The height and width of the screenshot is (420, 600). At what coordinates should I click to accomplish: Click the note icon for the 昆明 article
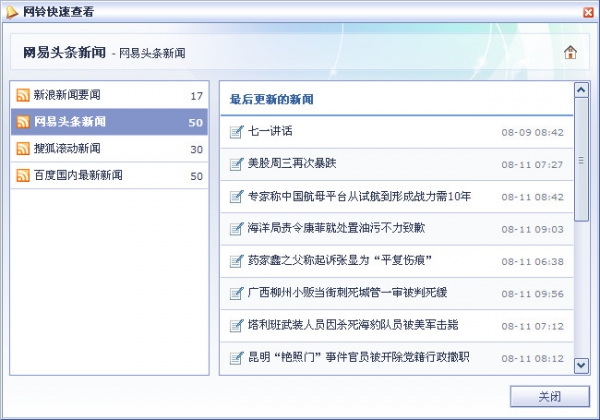(x=236, y=358)
